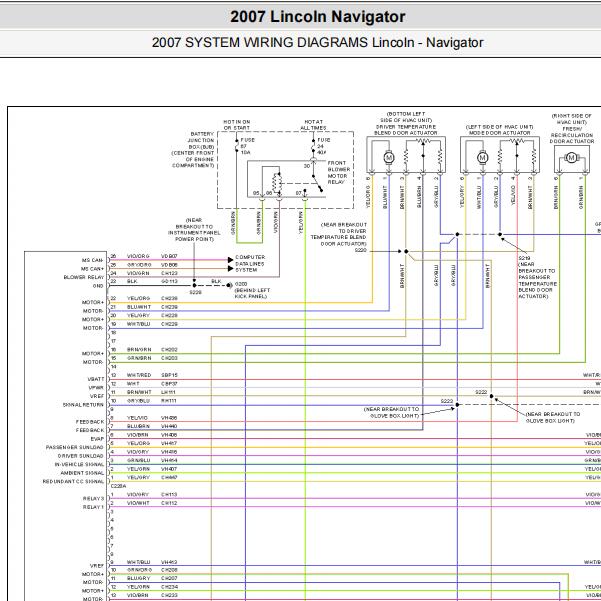Click circuit code "CH203"
The height and width of the screenshot is (601, 601).
169,358
